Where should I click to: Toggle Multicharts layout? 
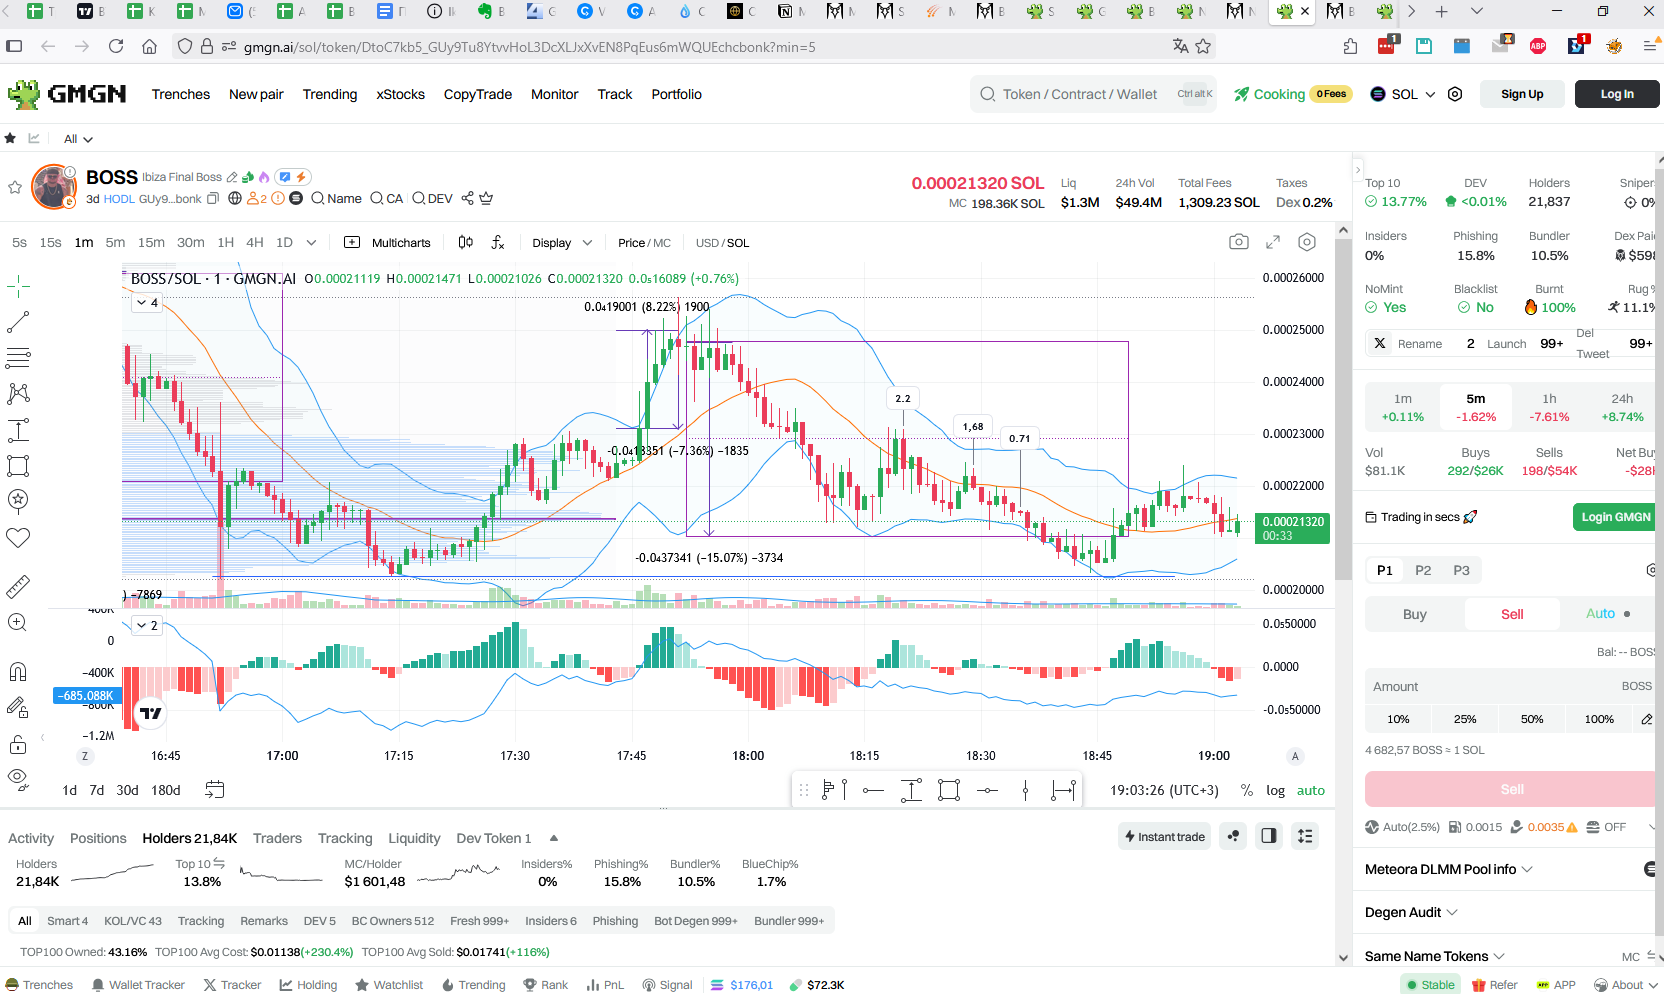pyautogui.click(x=387, y=242)
